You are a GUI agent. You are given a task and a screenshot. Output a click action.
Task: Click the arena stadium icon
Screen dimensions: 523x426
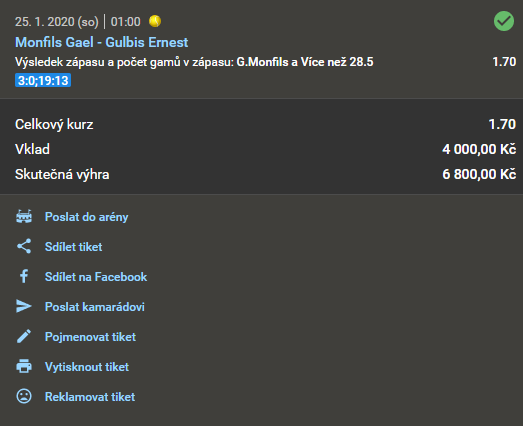(24, 217)
